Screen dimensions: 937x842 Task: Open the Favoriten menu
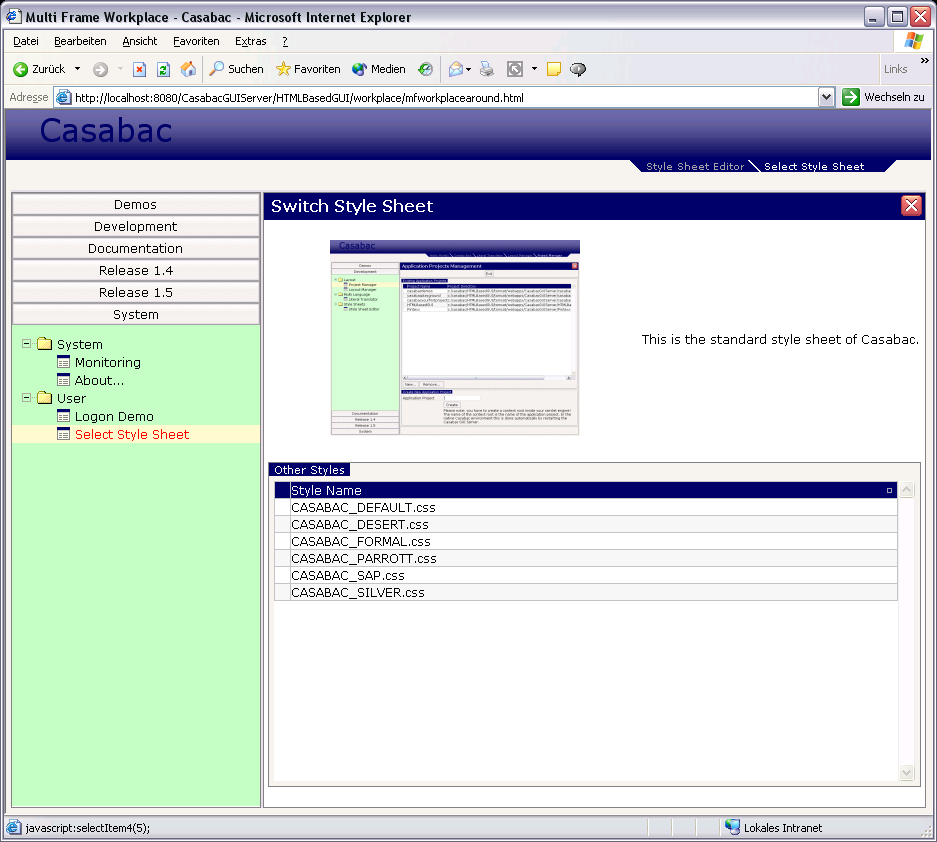click(196, 41)
